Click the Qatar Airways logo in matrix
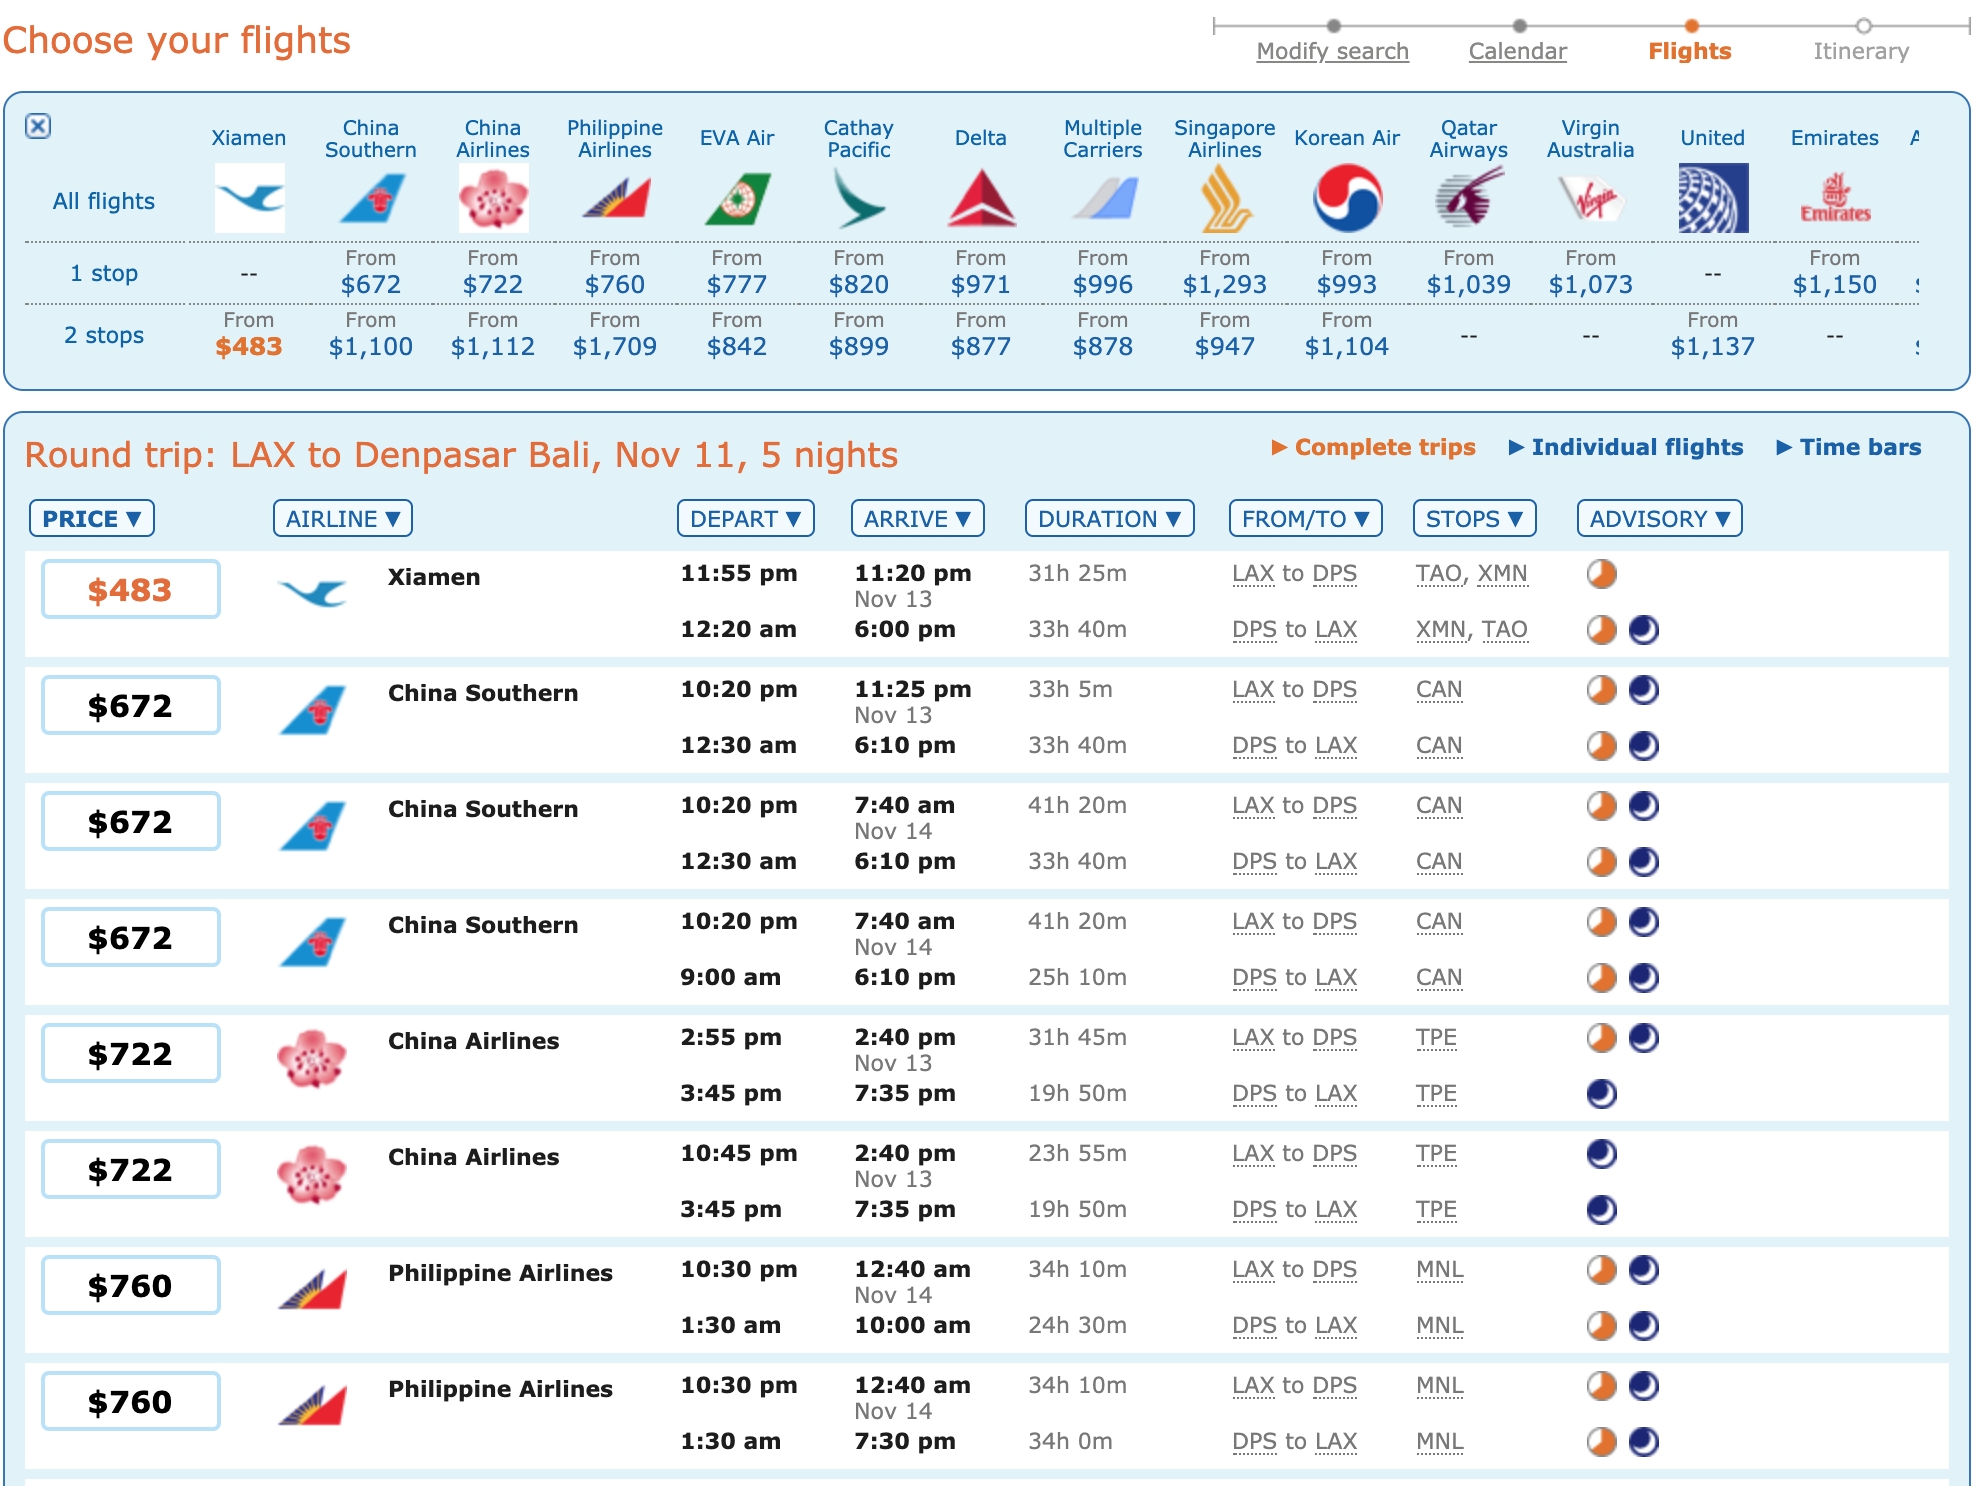Image resolution: width=1975 pixels, height=1486 pixels. pos(1469,198)
